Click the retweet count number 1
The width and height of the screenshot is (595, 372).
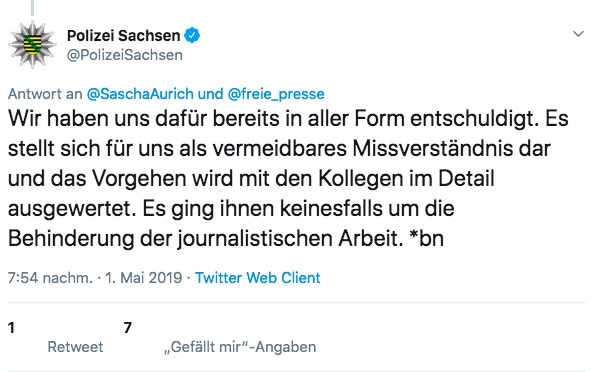click(11, 328)
